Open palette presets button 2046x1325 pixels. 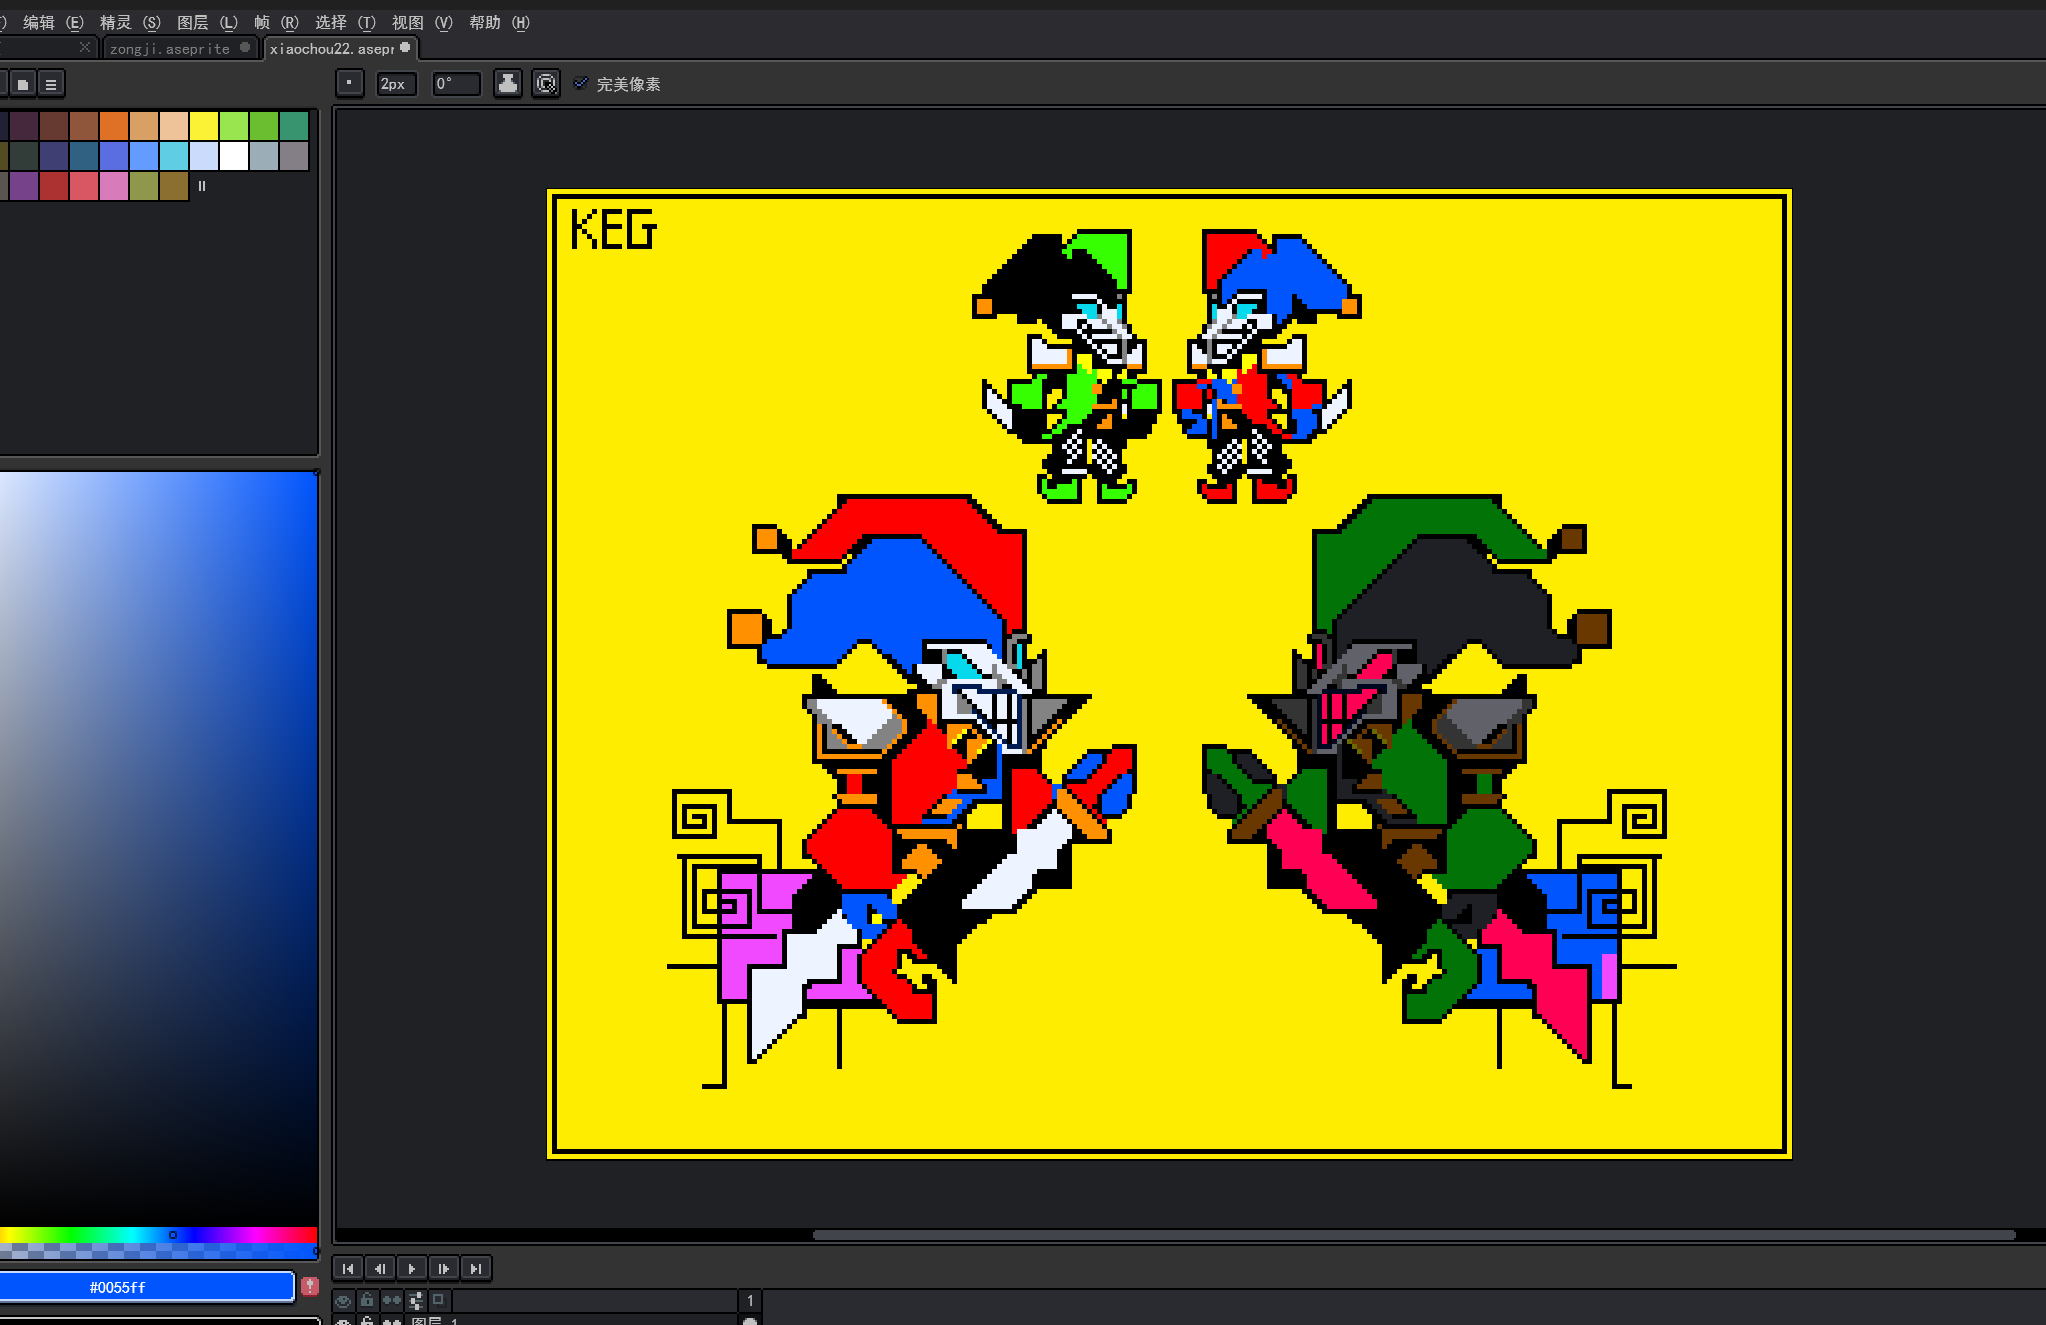(23, 84)
